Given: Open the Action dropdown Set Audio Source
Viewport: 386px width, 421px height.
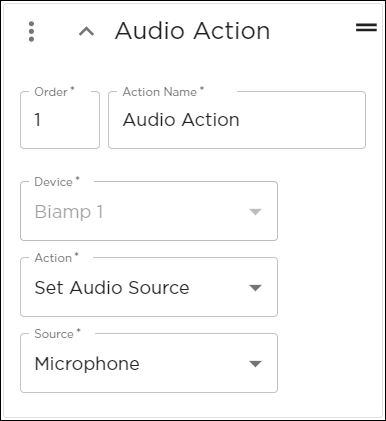Looking at the screenshot, I should [x=149, y=287].
